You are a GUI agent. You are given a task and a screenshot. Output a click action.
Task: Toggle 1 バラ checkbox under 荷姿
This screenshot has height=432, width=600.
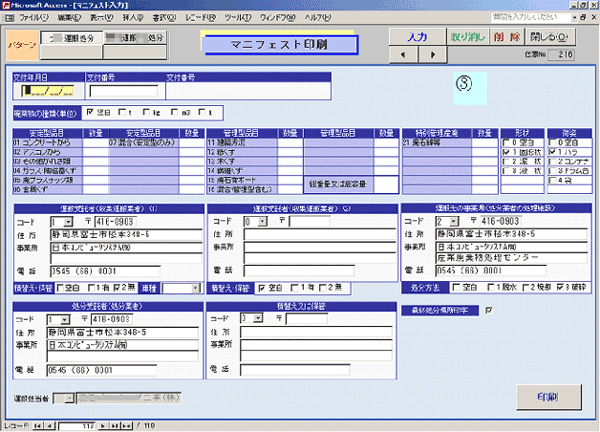552,152
